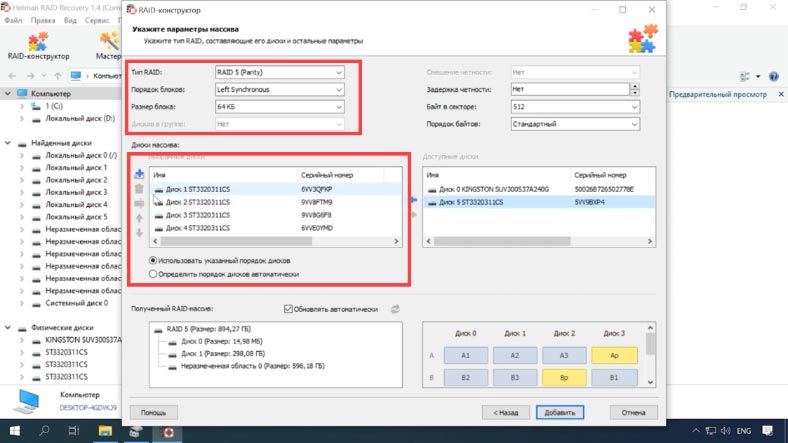Viewport: 788px width, 443px height.
Task: Open the Правка menu
Action: [x=43, y=20]
